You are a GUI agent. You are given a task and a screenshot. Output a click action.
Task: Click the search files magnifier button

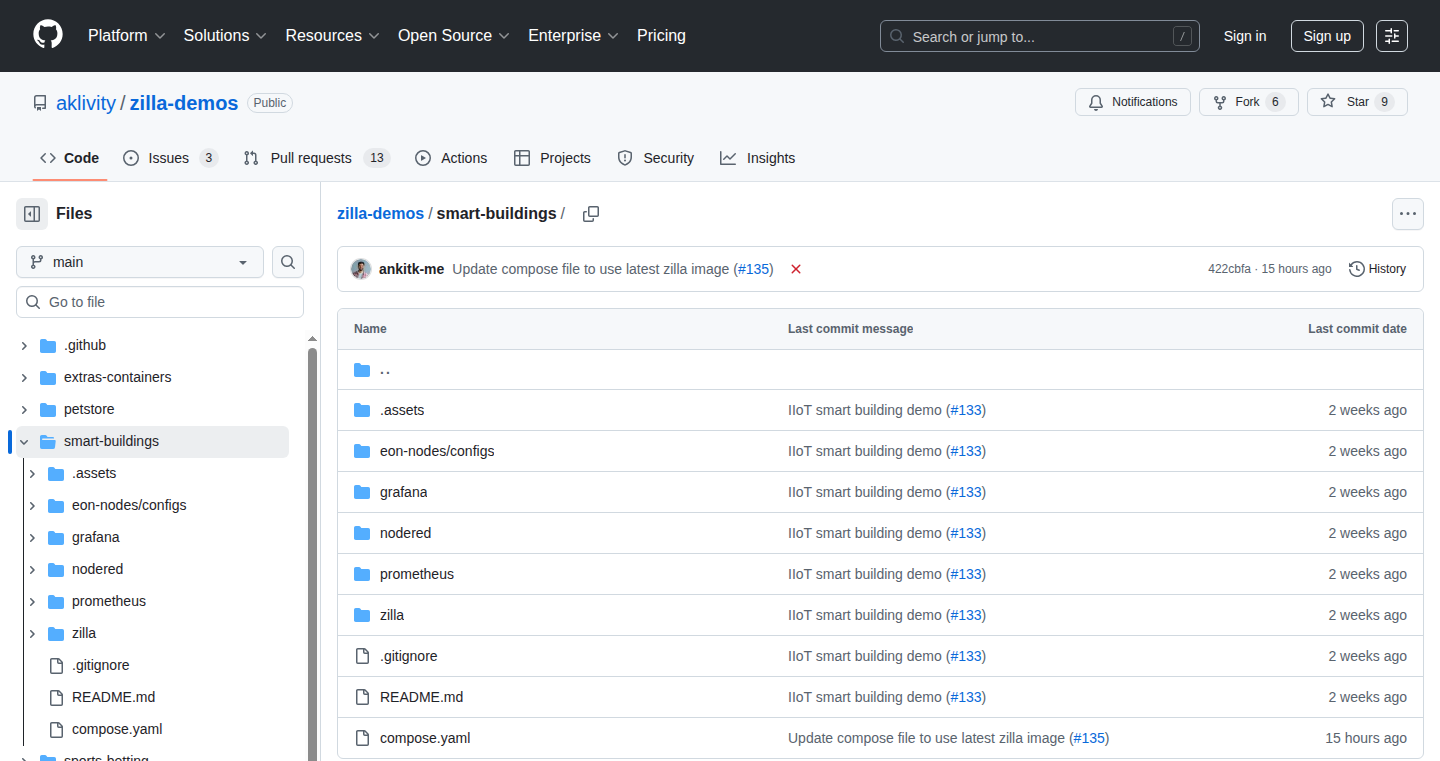click(x=288, y=262)
